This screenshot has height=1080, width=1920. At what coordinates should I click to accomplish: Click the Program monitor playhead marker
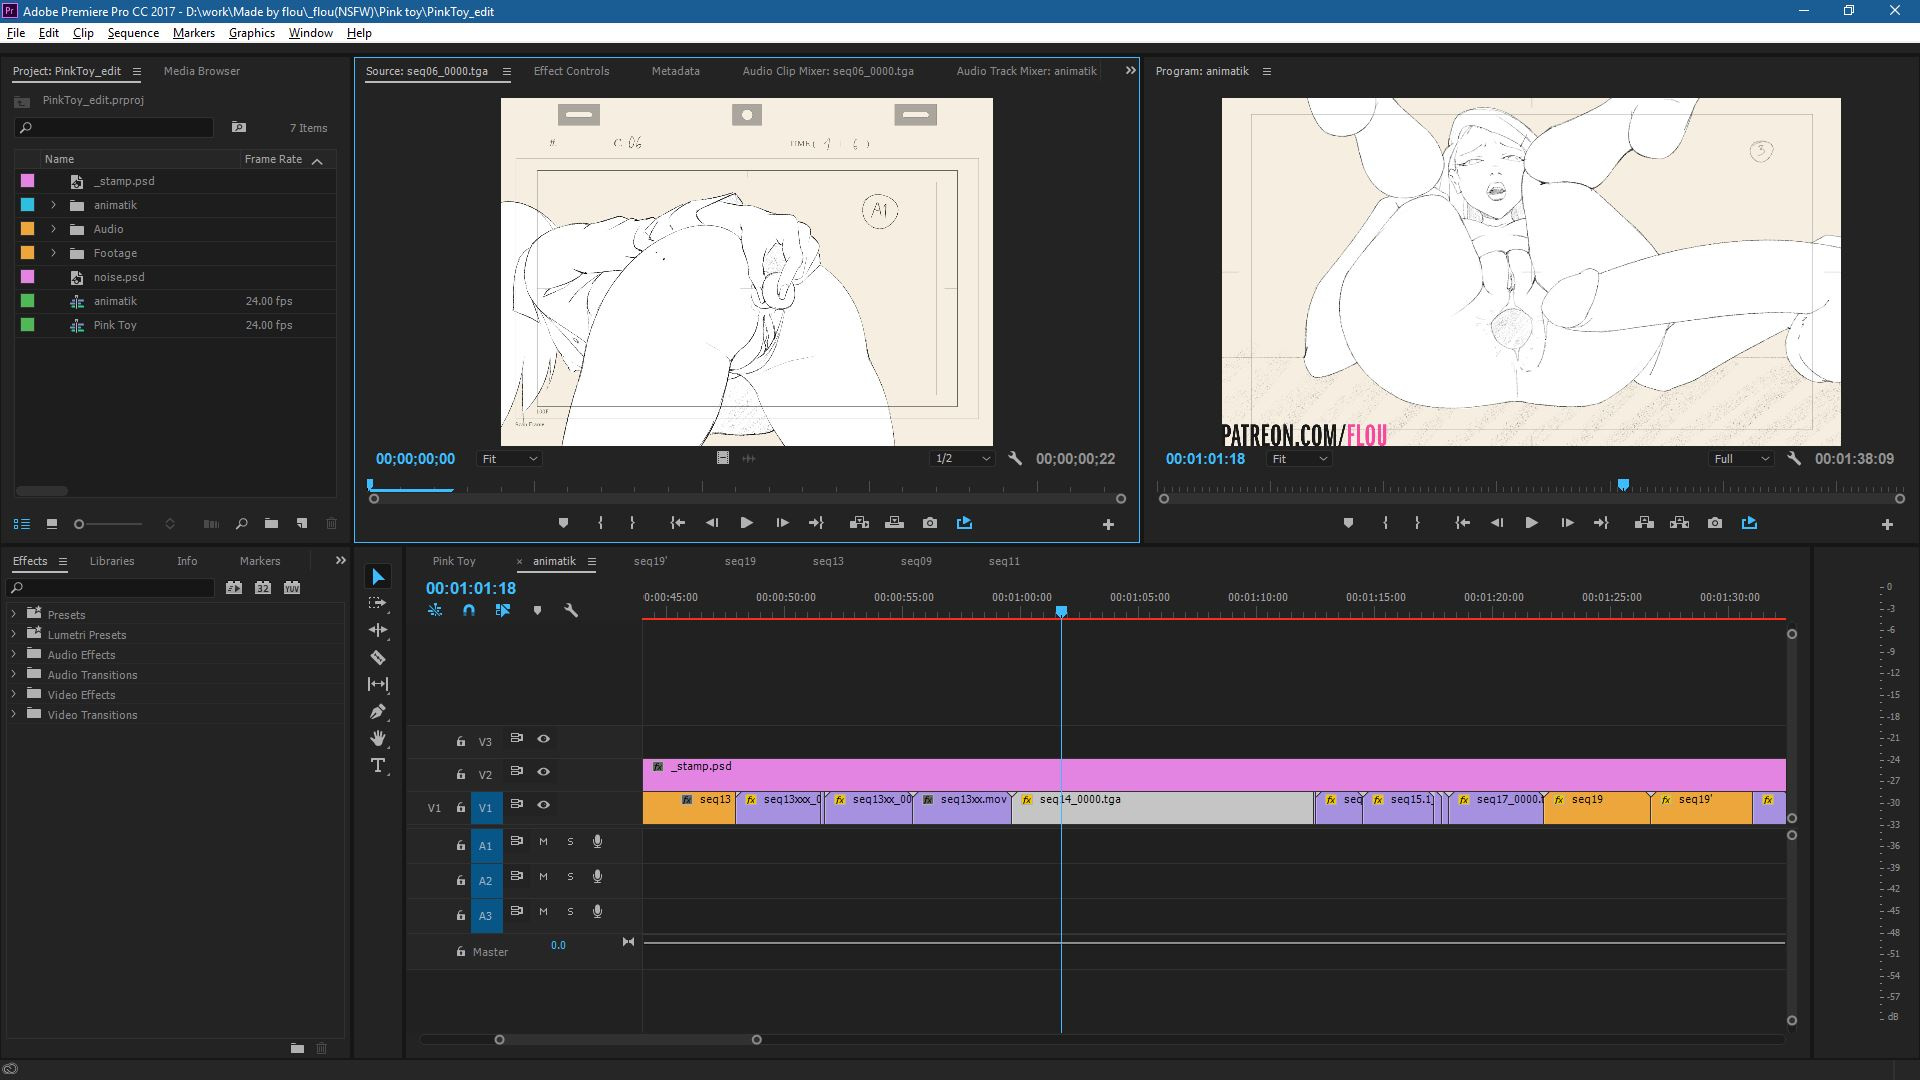pos(1623,485)
